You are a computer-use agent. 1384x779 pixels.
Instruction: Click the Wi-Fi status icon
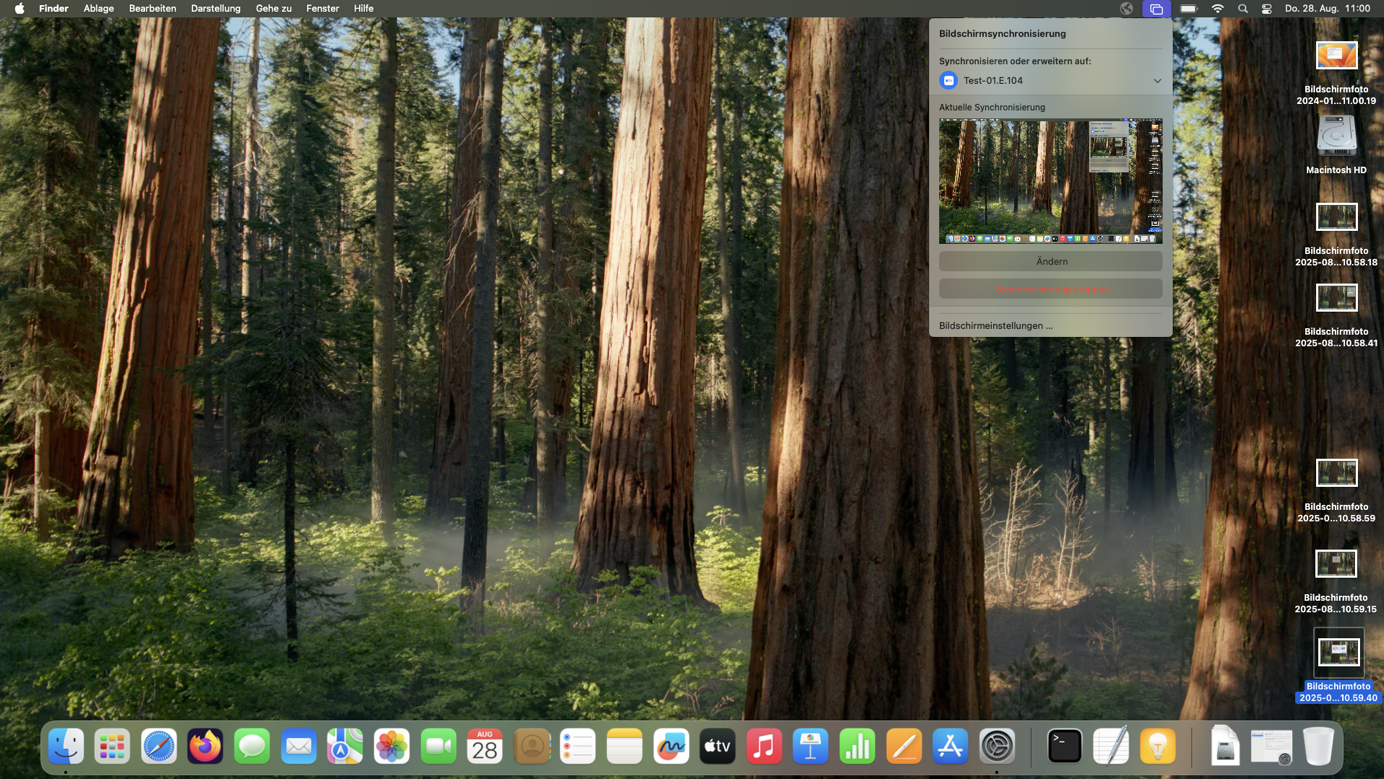tap(1217, 8)
